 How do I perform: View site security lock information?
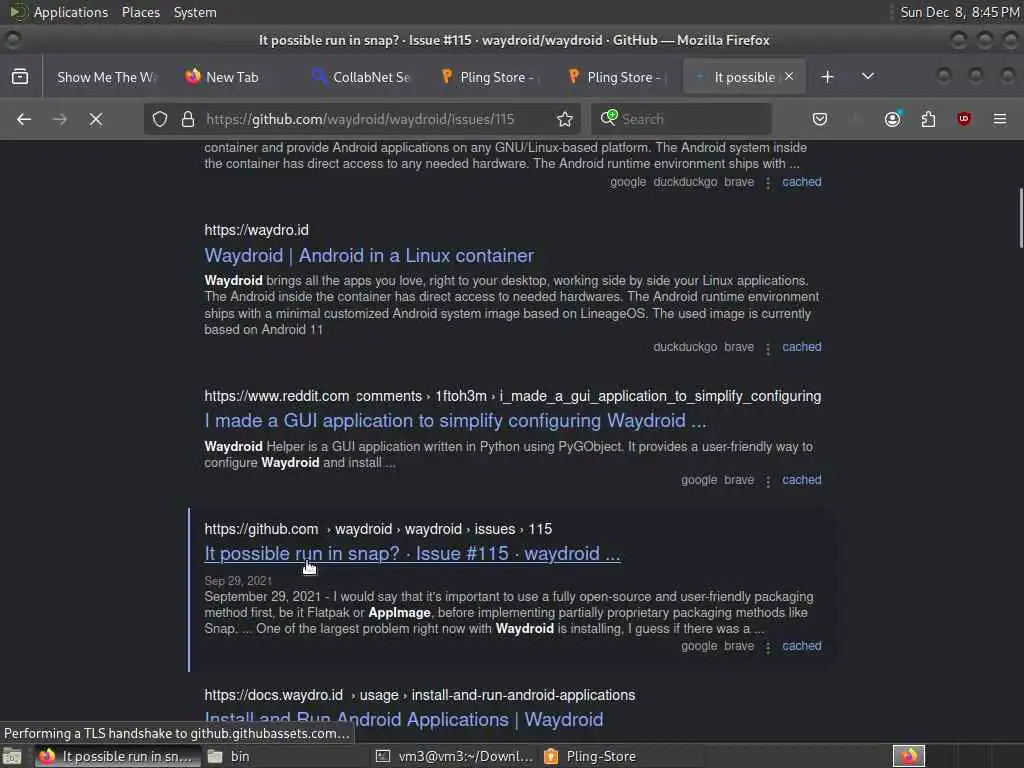tap(188, 119)
